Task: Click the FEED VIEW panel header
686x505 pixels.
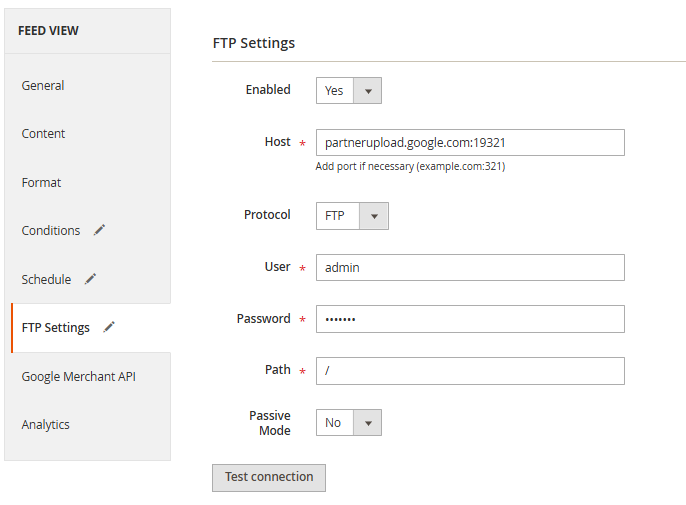Action: (x=88, y=31)
